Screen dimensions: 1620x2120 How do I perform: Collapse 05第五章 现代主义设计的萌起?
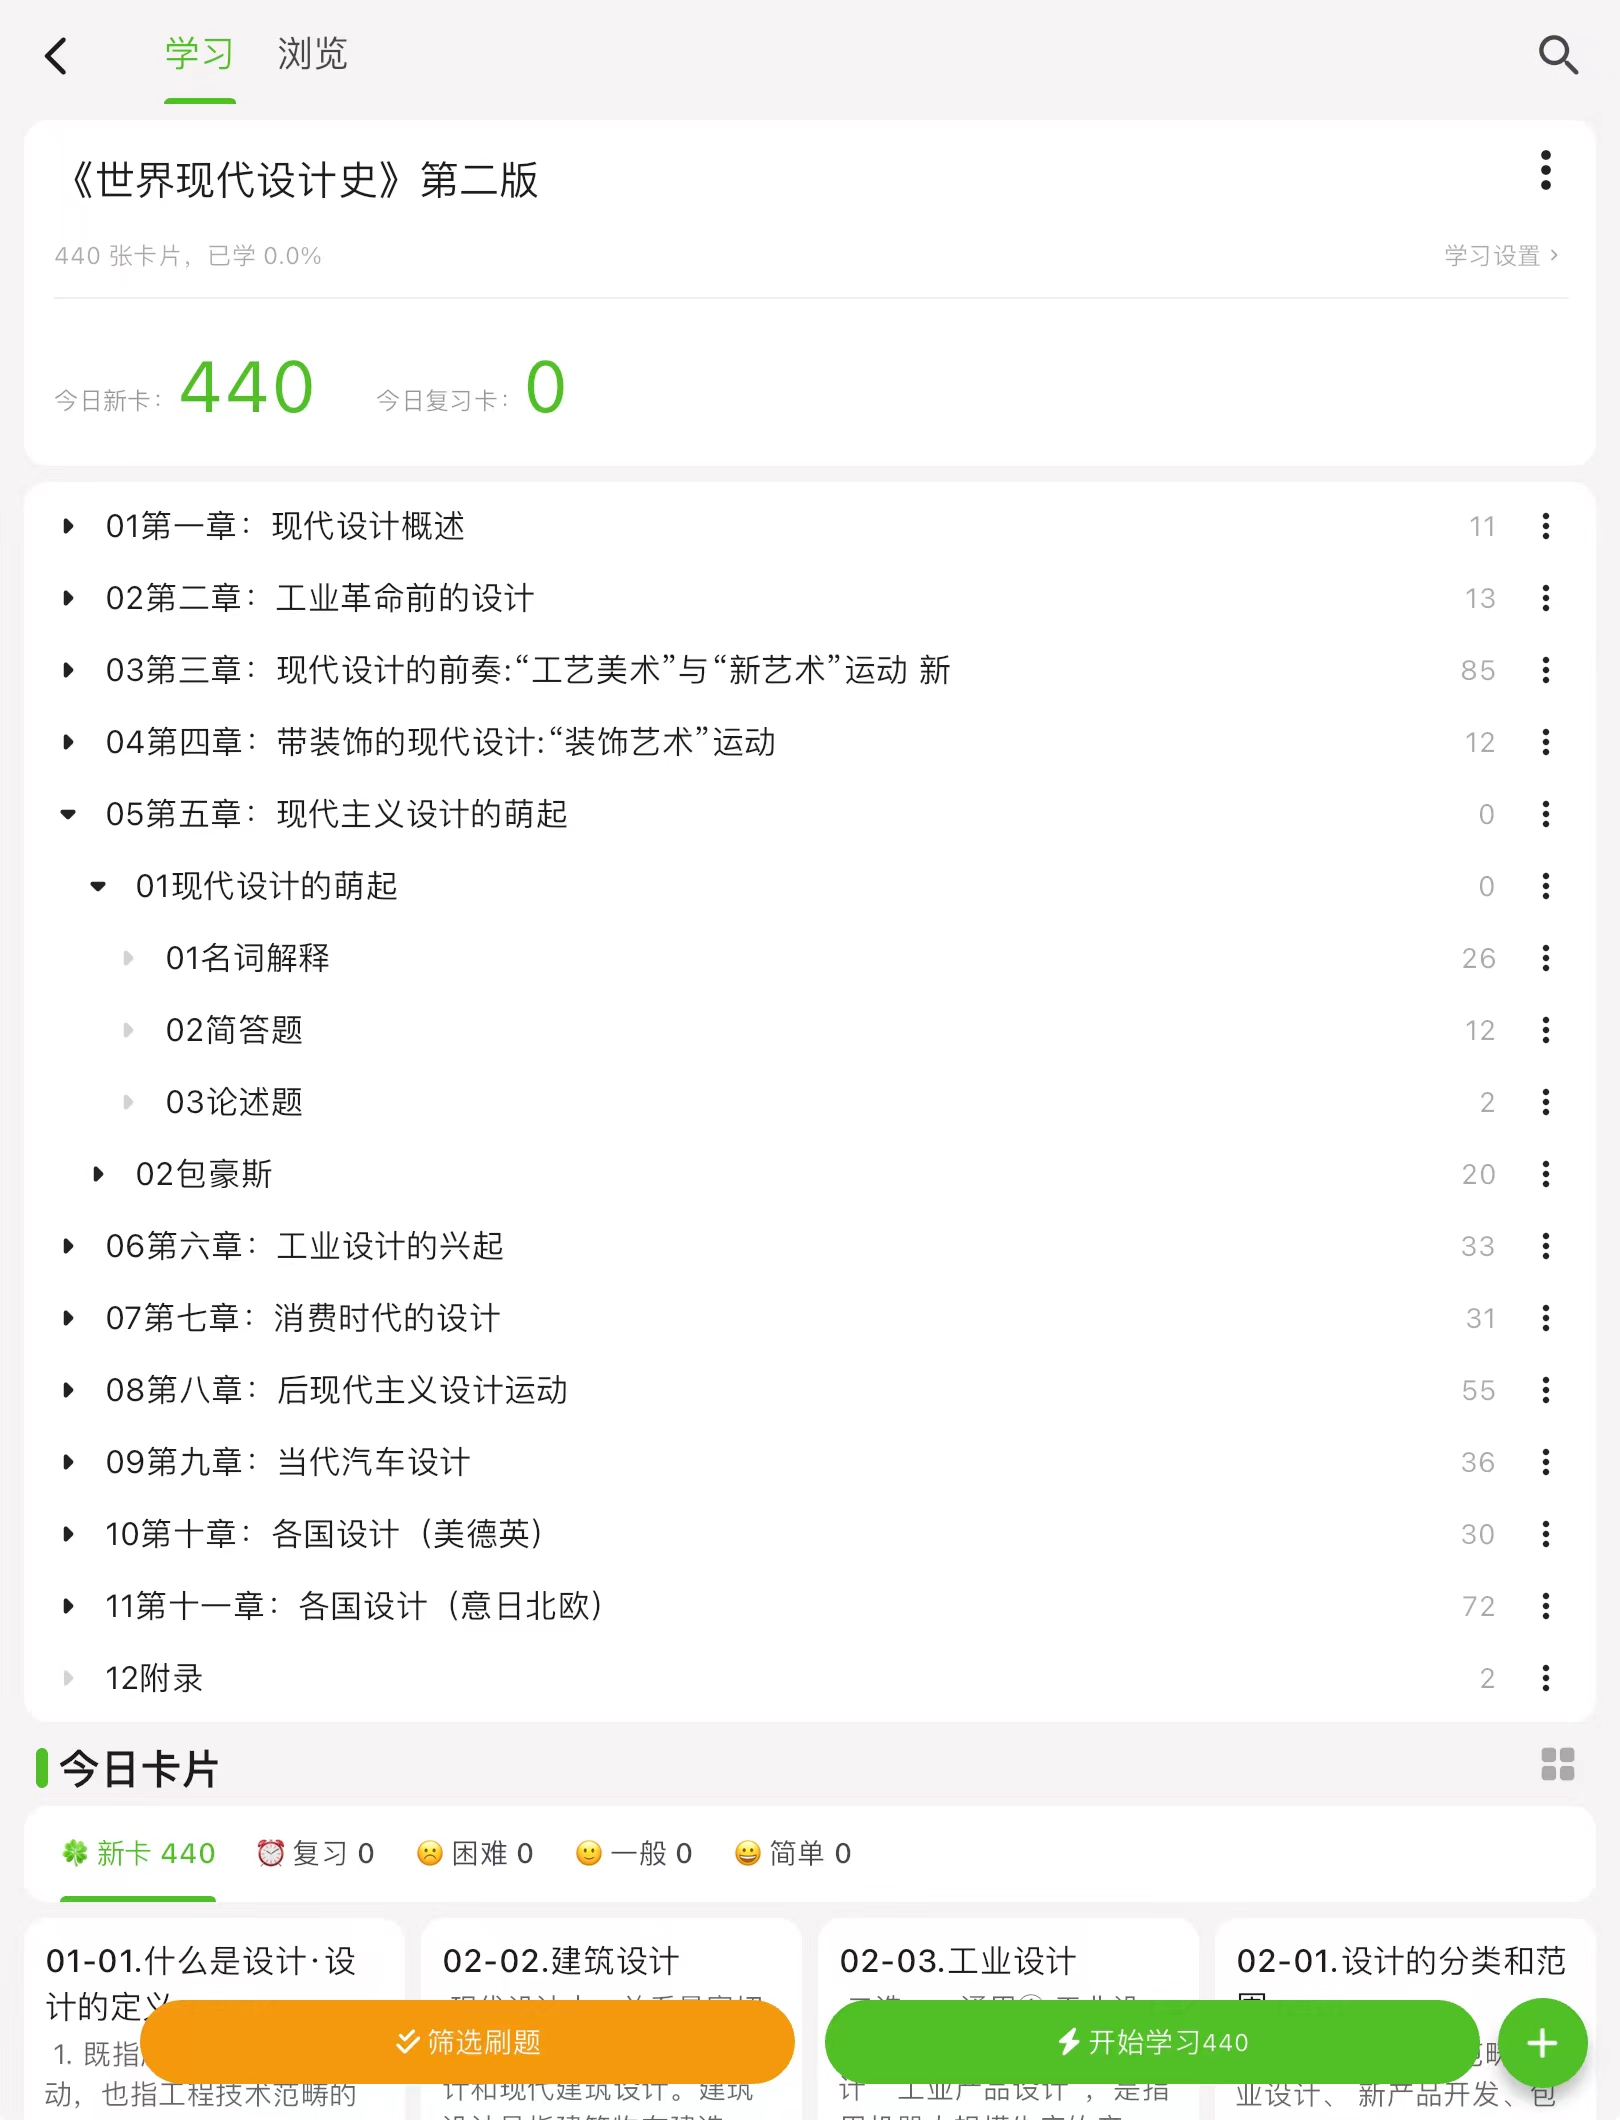(68, 814)
